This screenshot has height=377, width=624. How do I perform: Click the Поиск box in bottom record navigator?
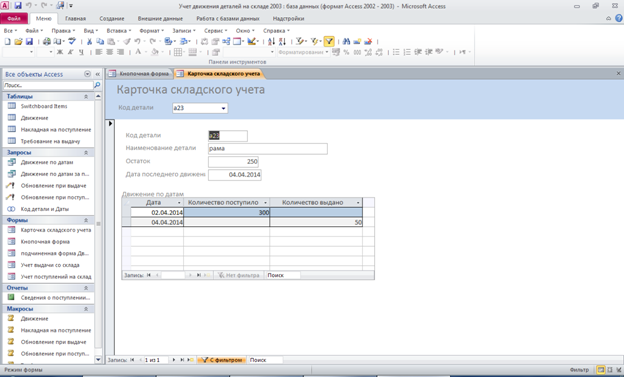[265, 360]
